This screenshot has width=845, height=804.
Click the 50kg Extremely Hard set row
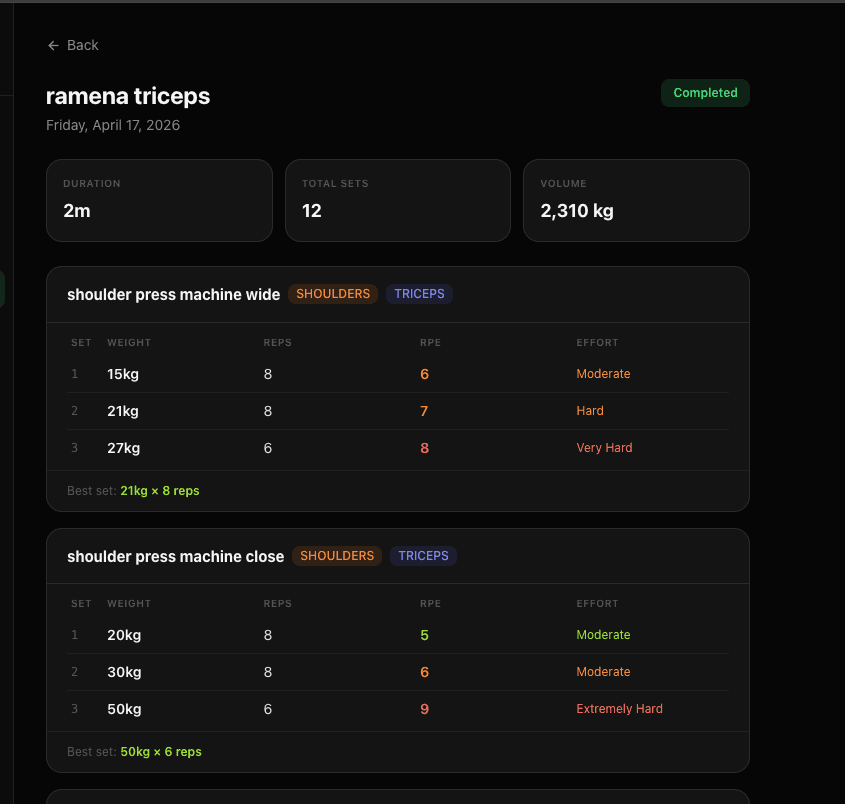tap(397, 709)
